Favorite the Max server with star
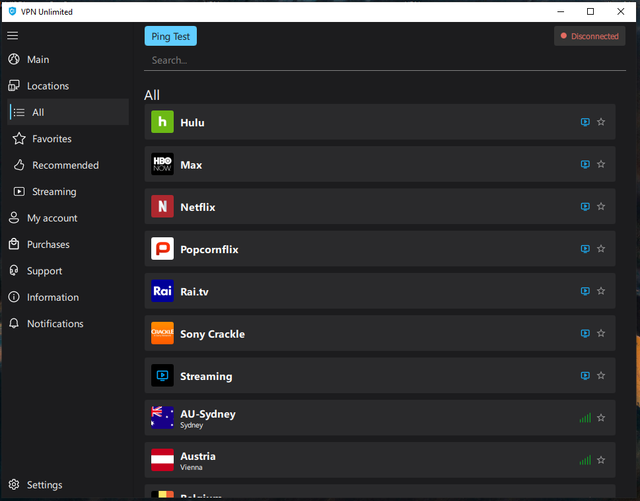 pos(601,164)
